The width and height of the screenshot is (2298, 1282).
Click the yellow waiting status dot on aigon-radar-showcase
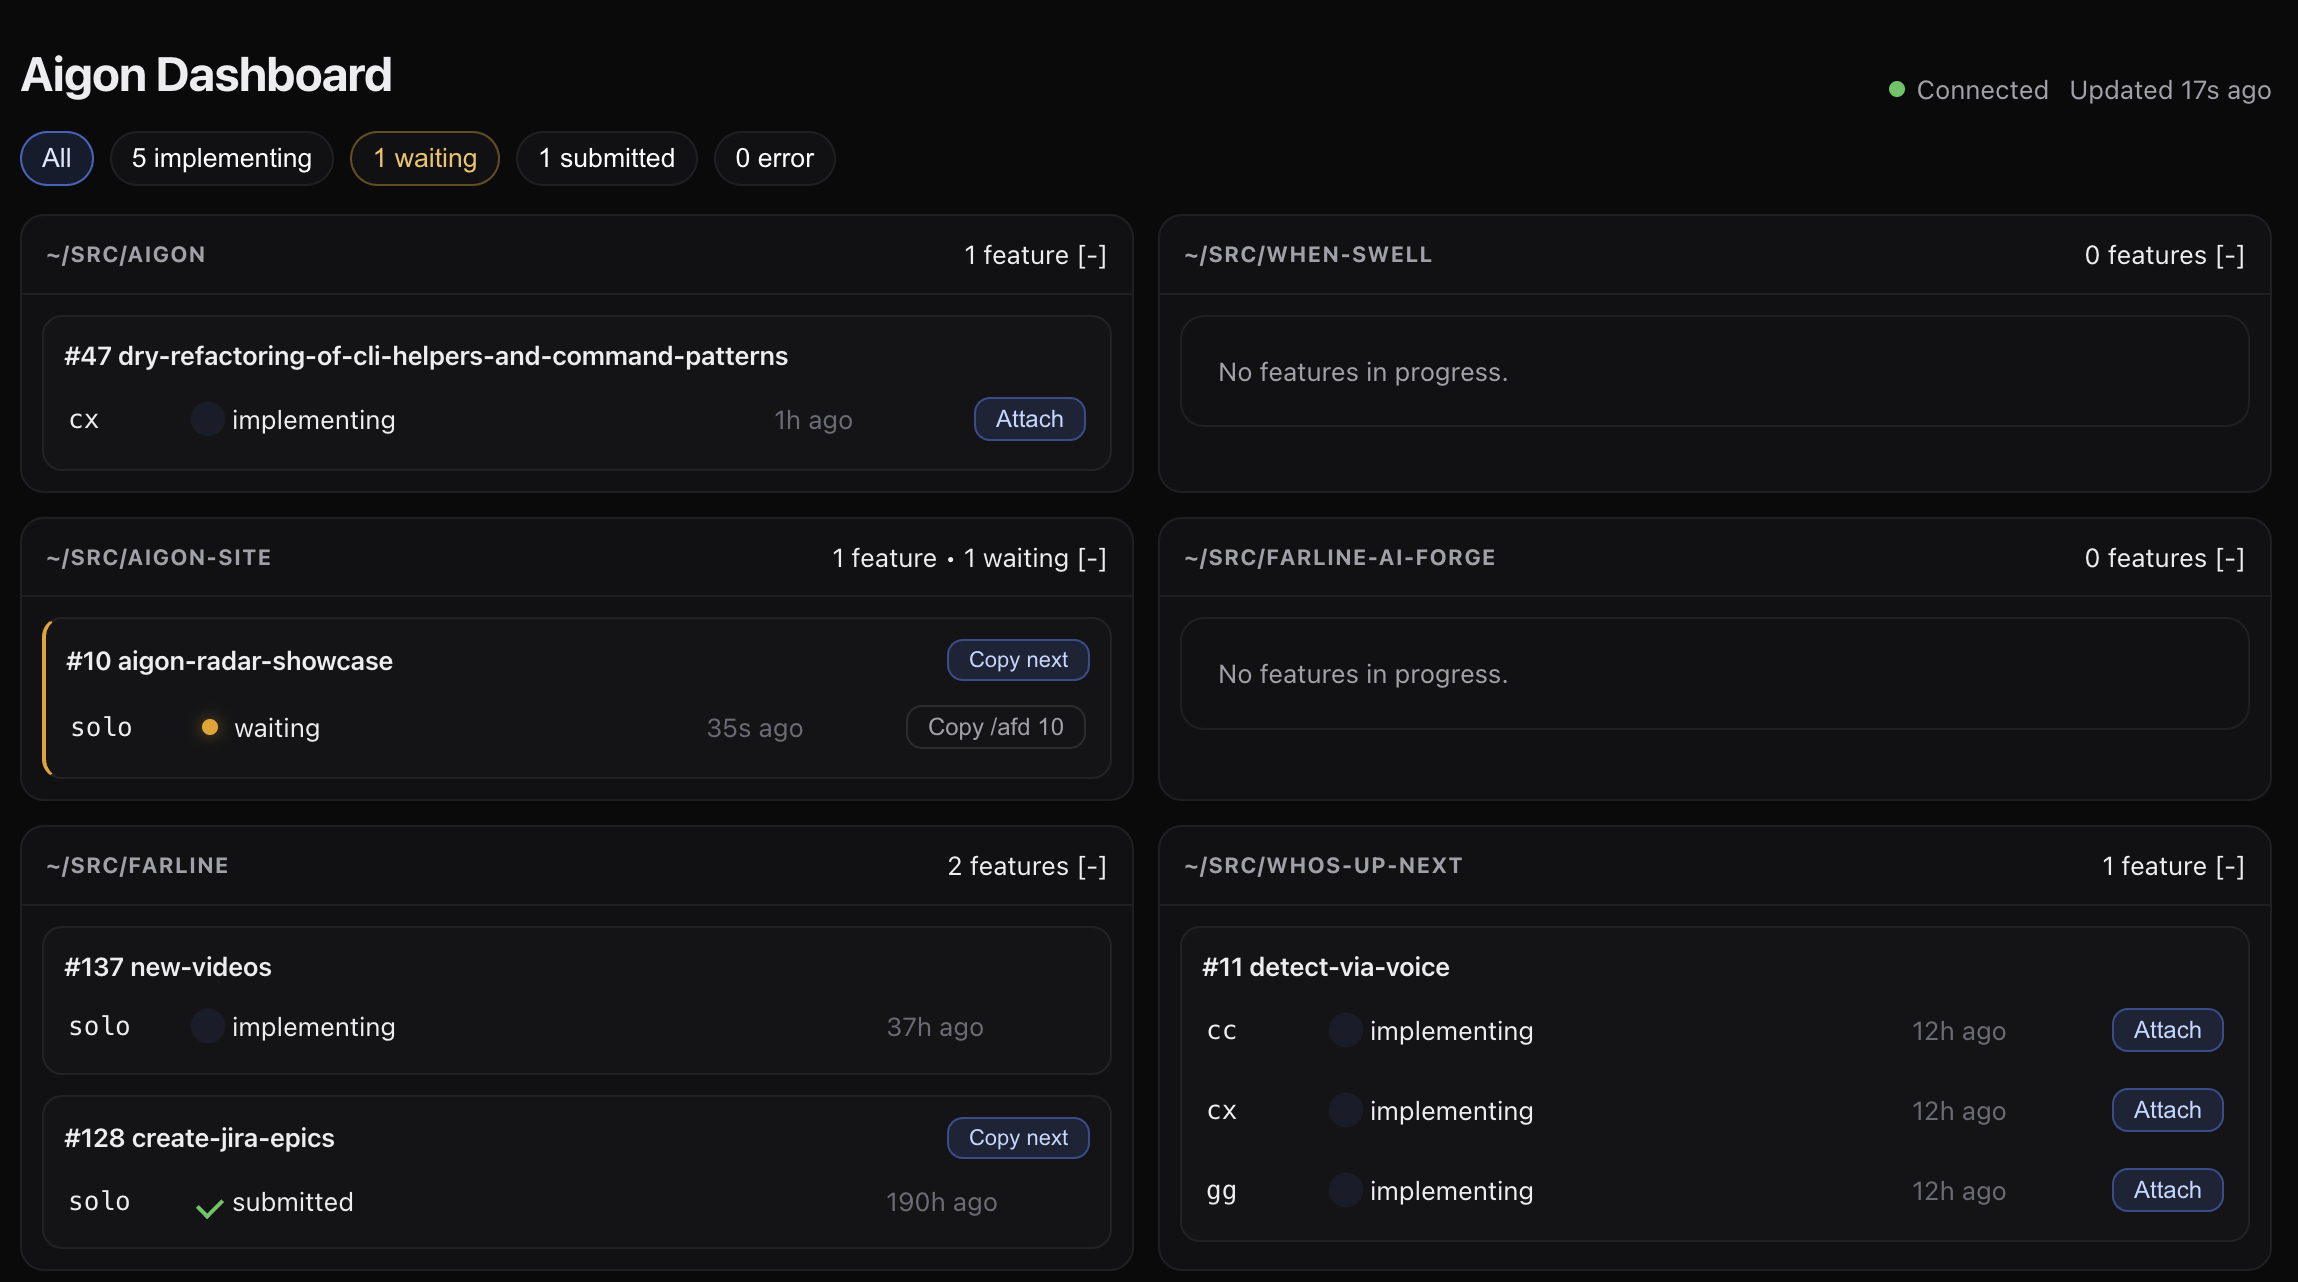click(210, 727)
